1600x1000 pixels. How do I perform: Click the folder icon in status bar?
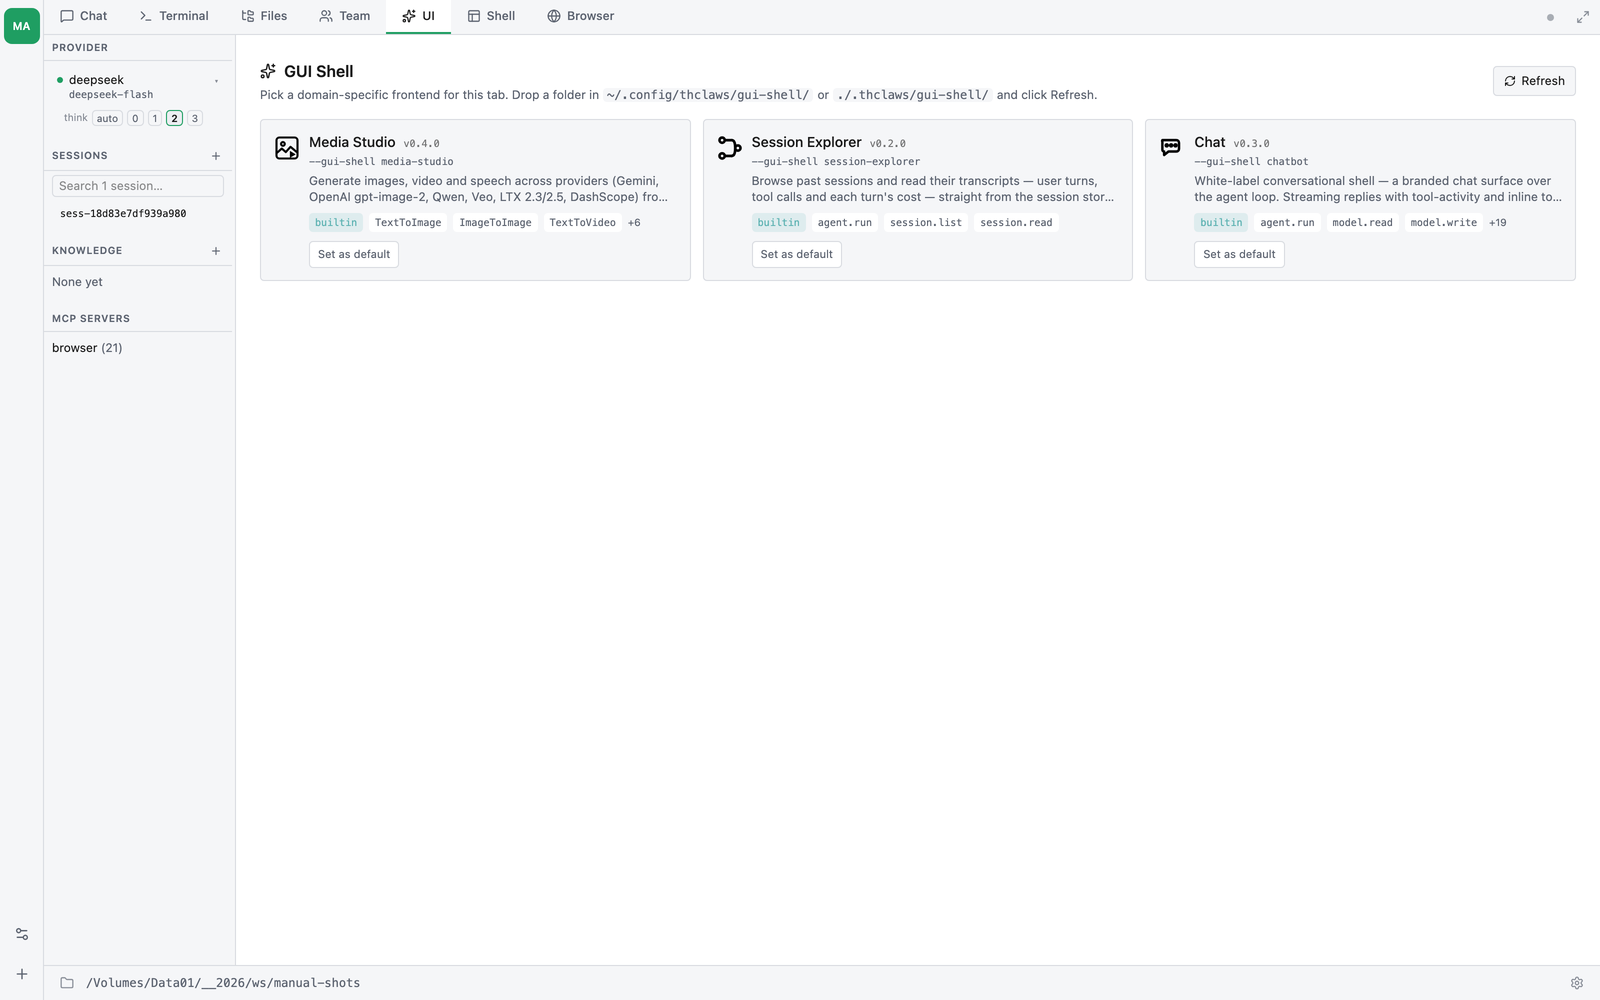67,983
